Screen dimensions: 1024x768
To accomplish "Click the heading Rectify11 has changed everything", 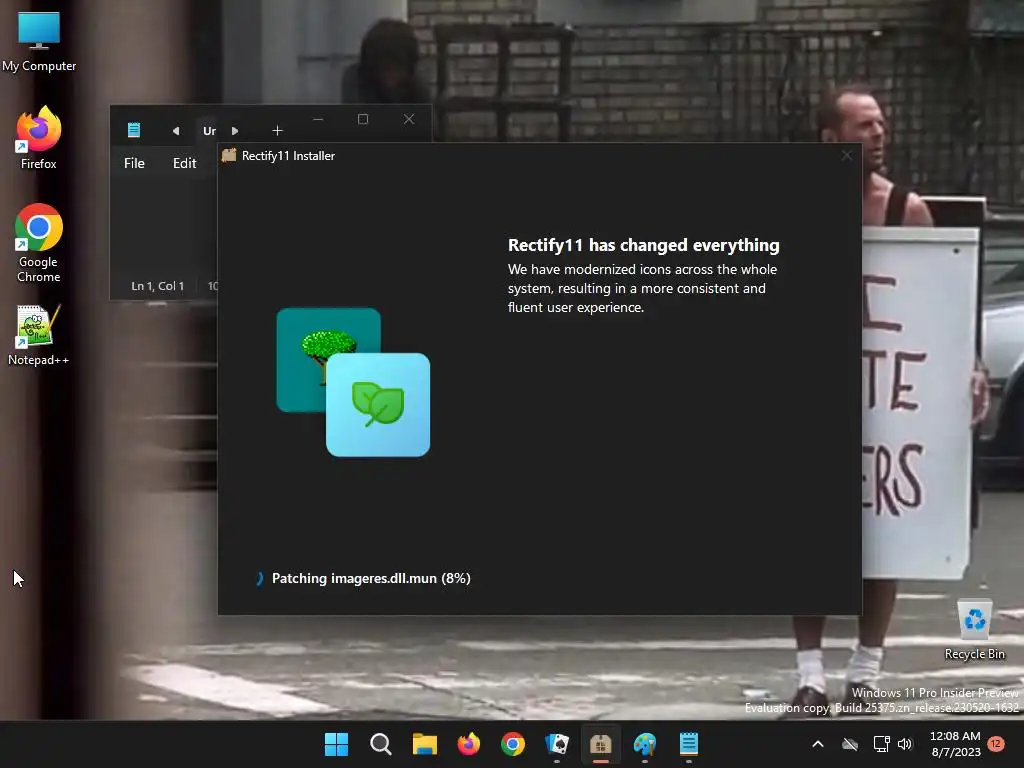I will 643,245.
